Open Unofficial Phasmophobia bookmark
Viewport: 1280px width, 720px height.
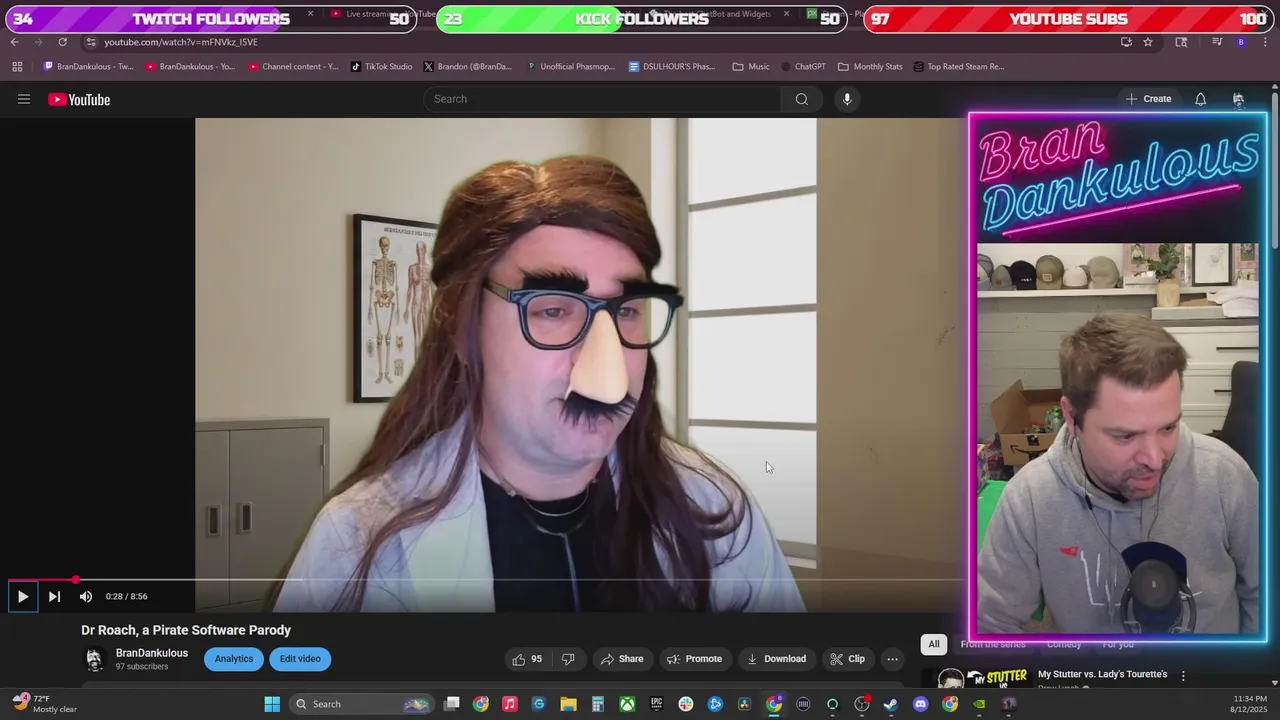click(x=570, y=67)
